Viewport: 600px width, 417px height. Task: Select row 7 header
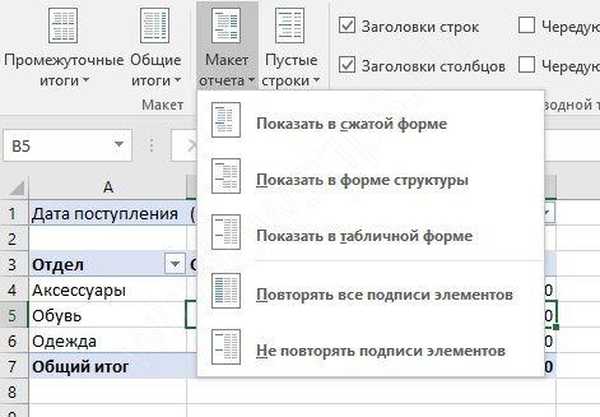click(x=13, y=366)
